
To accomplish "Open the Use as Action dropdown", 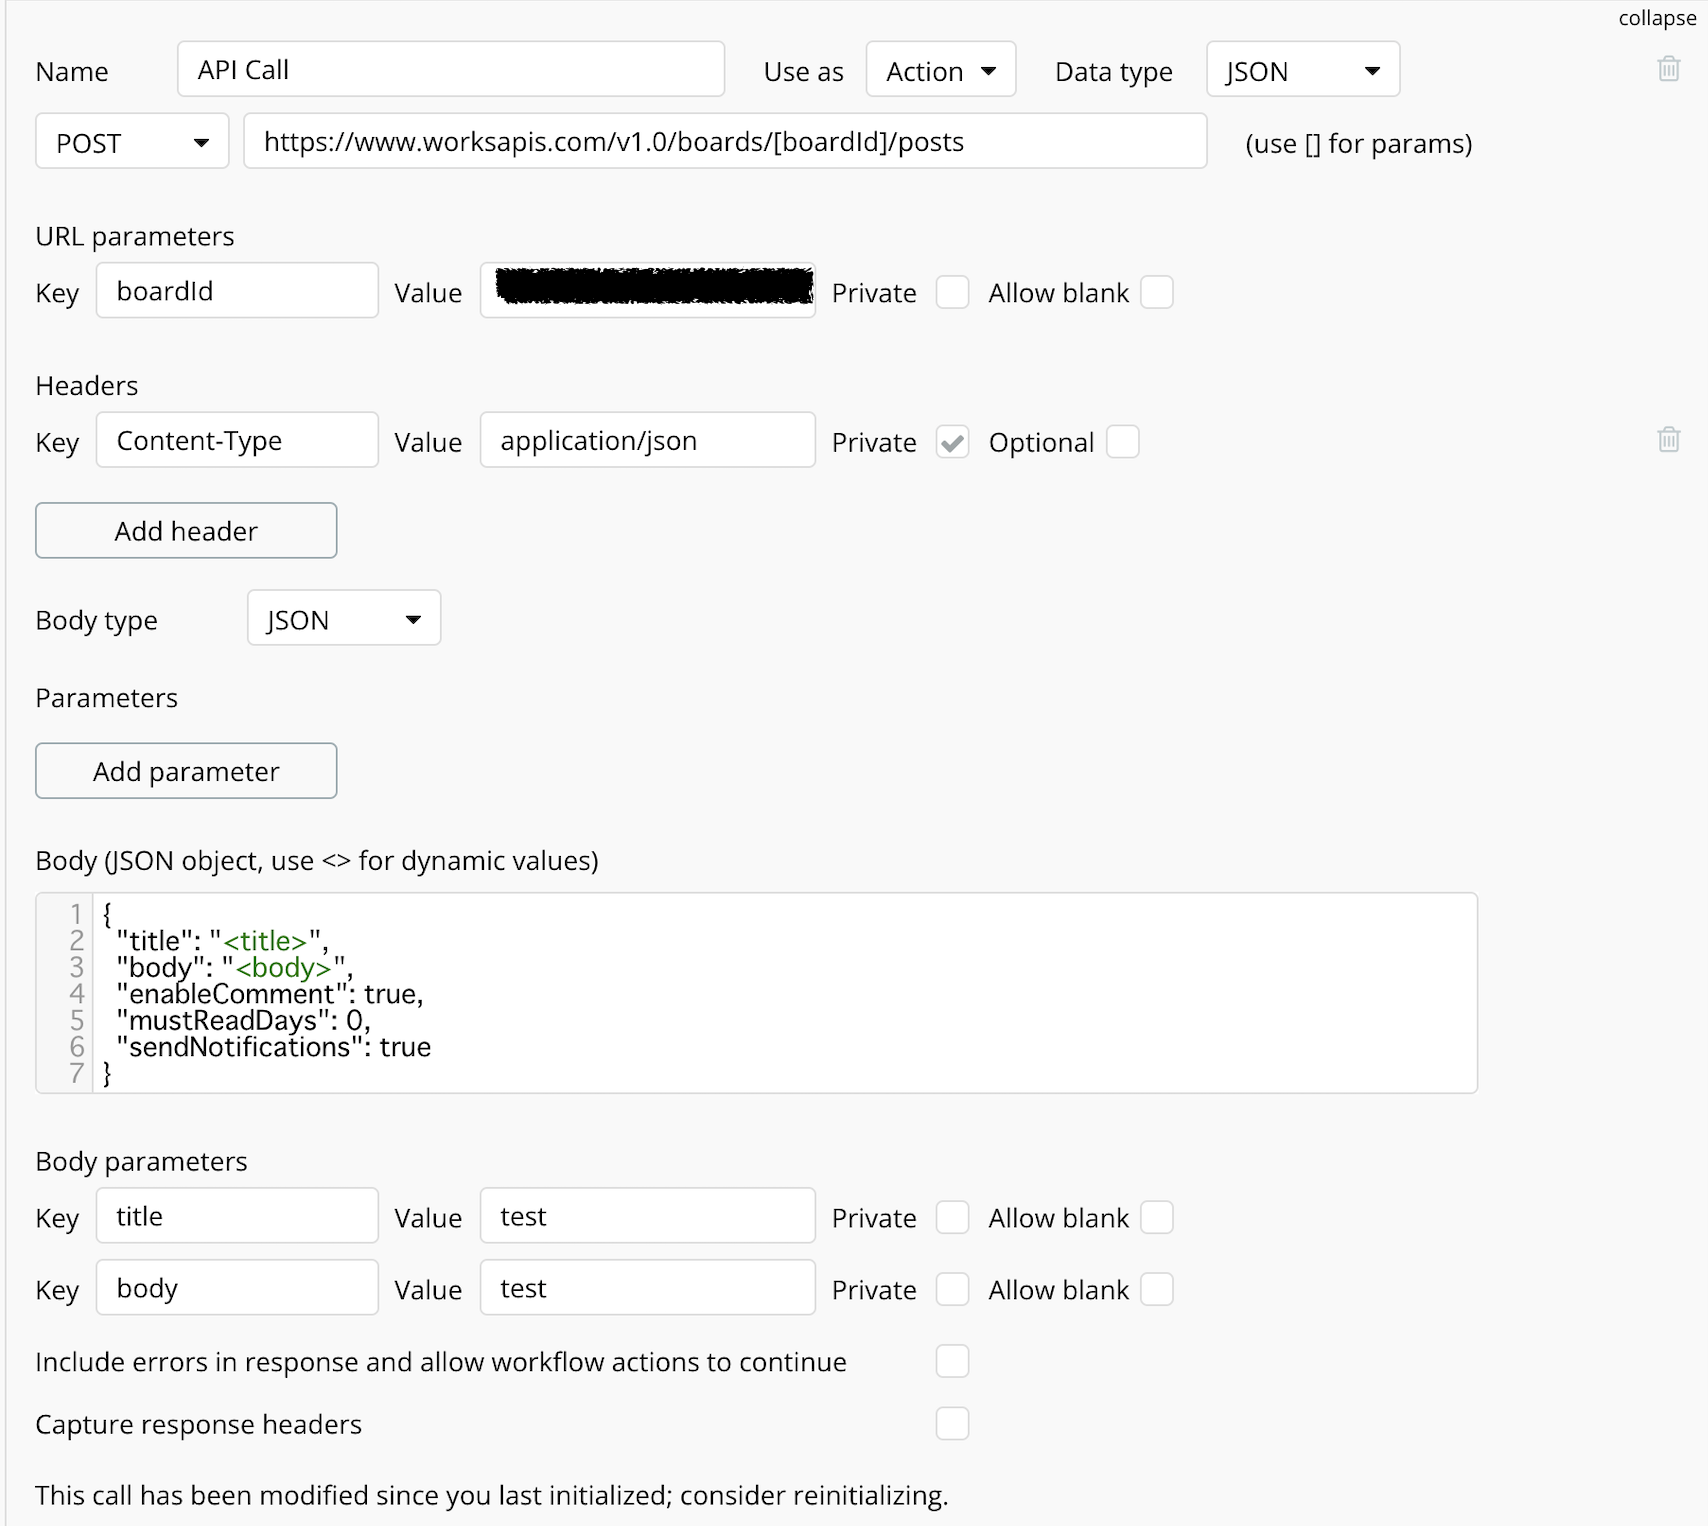I will pos(941,70).
